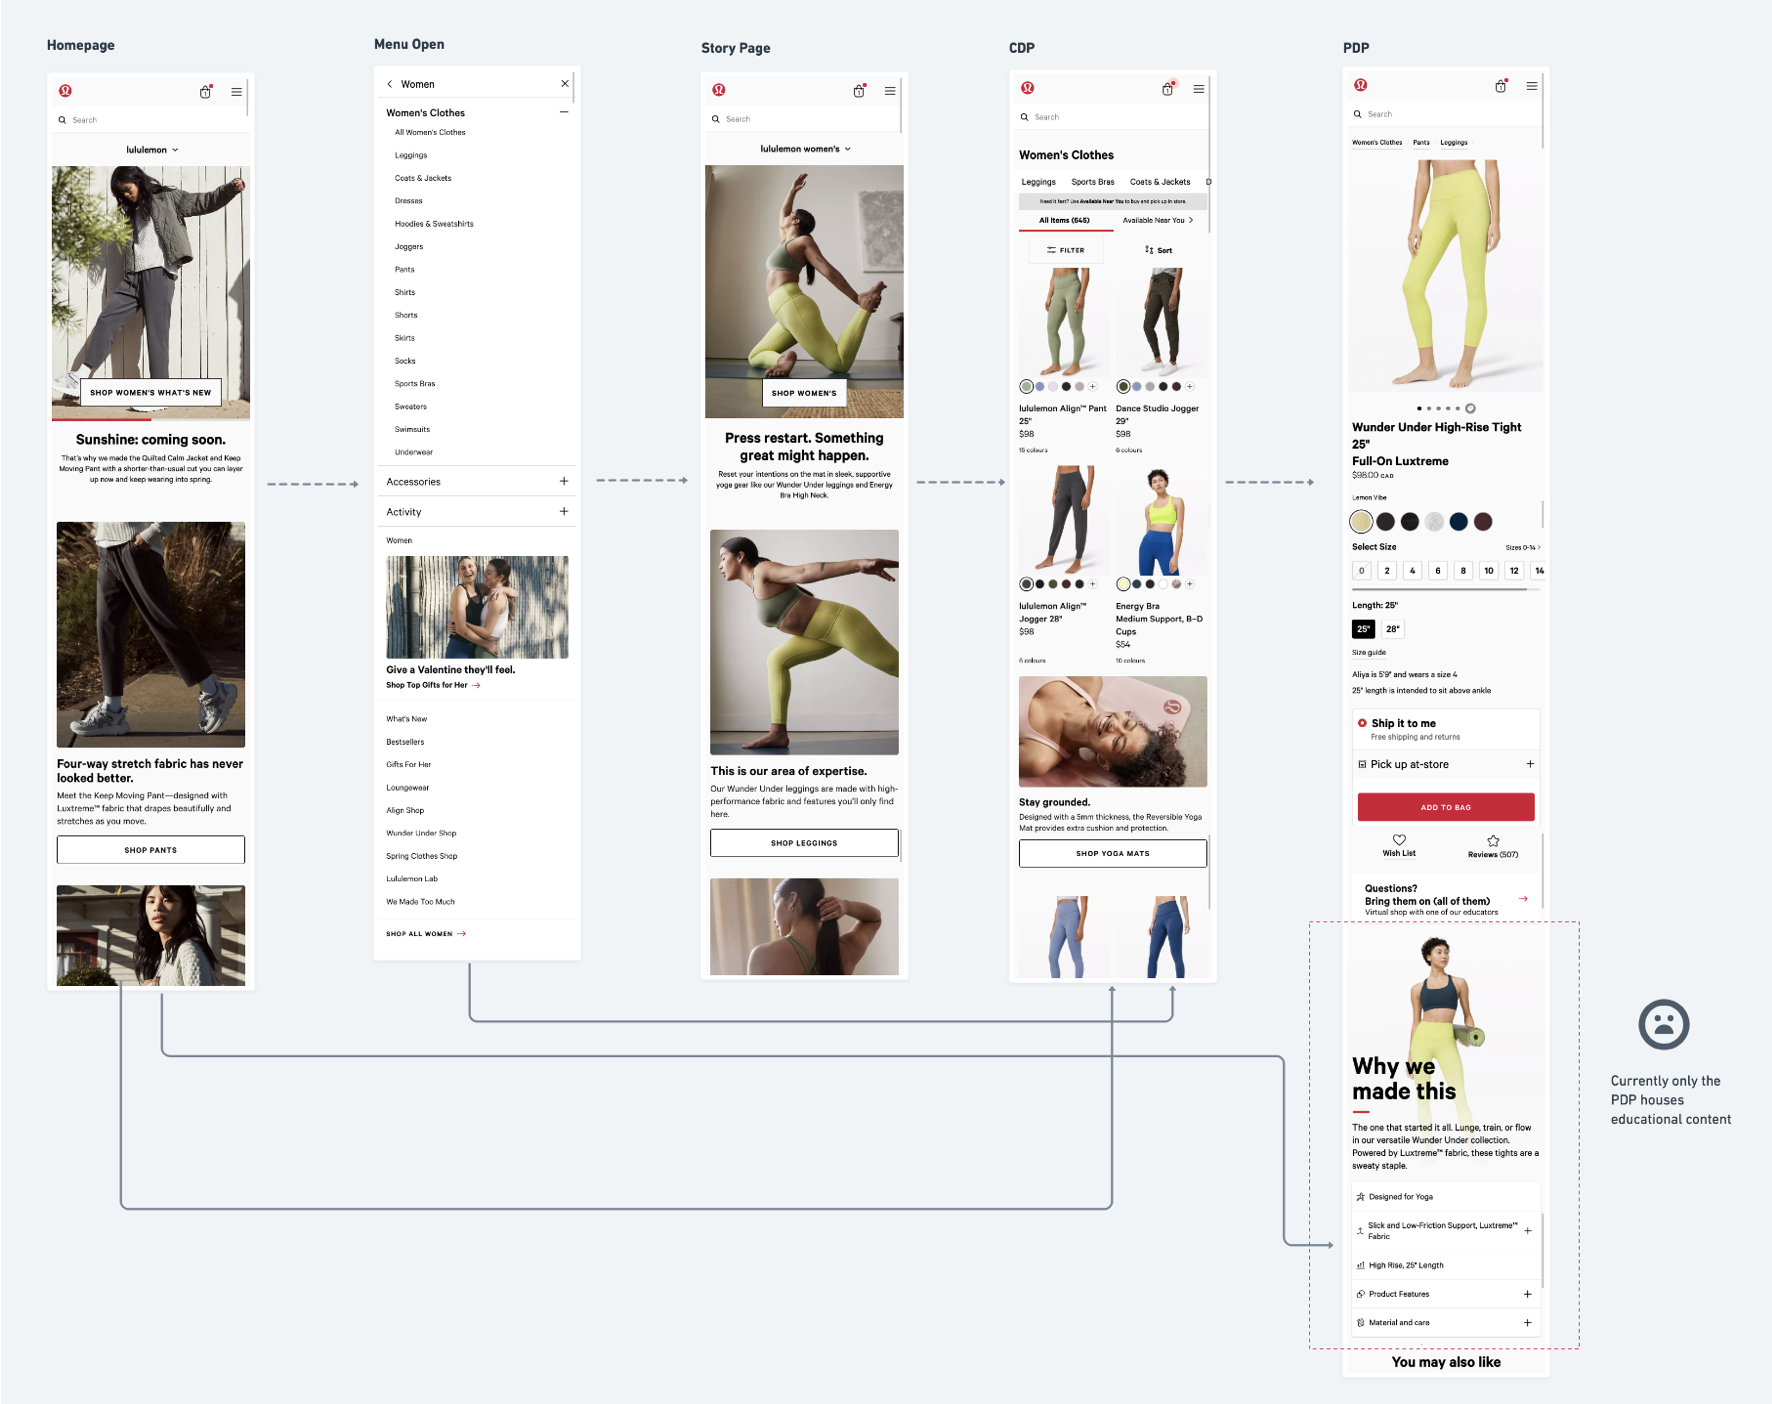Open the Energy Bra product thumbnail
The height and width of the screenshot is (1404, 1772).
[x=1161, y=522]
